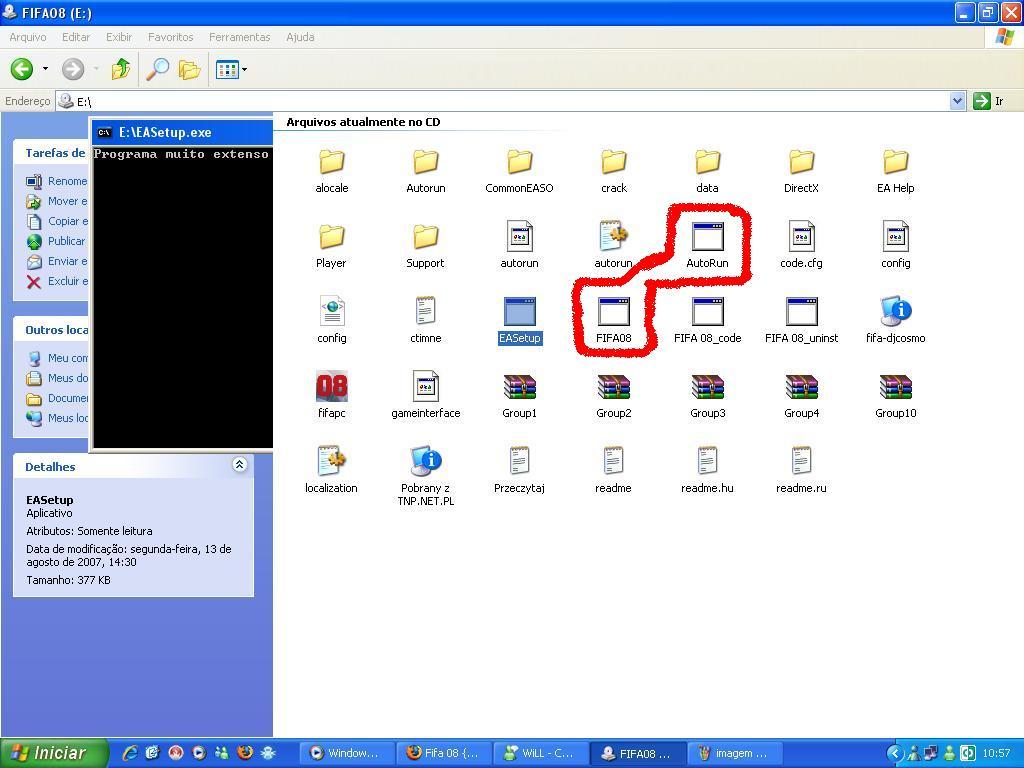Select the code.cfg file
The image size is (1024, 768).
tap(801, 246)
